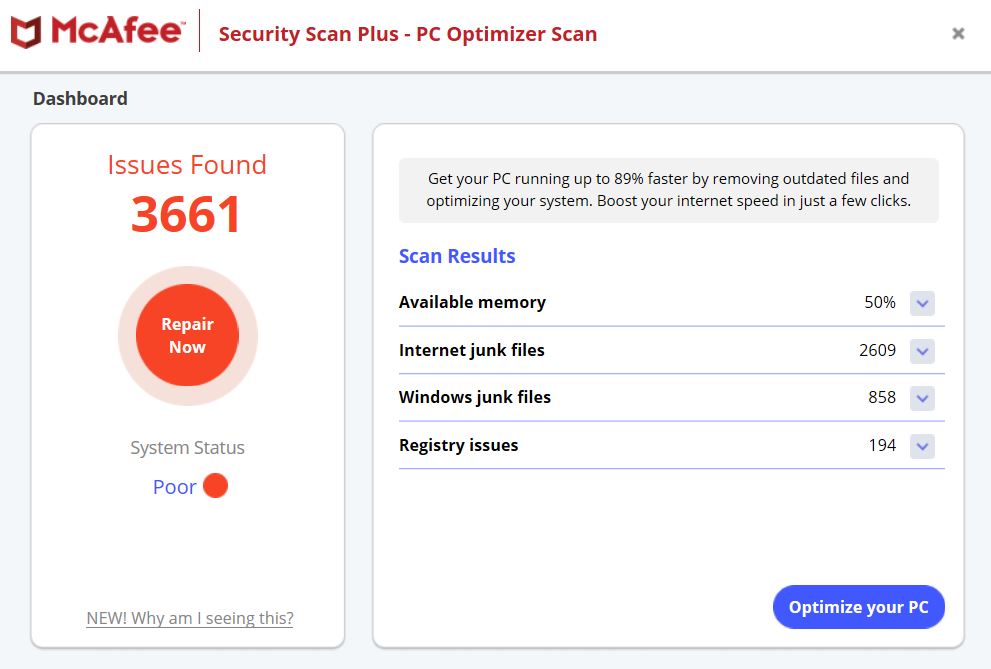
Task: Expand the Available memory details chevron
Action: coord(922,303)
